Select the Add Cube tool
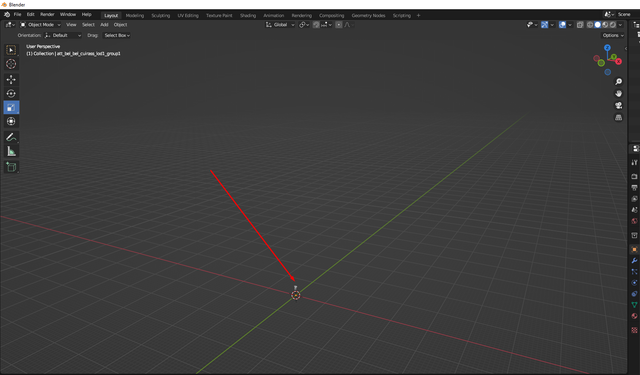640x375 pixels. point(11,167)
